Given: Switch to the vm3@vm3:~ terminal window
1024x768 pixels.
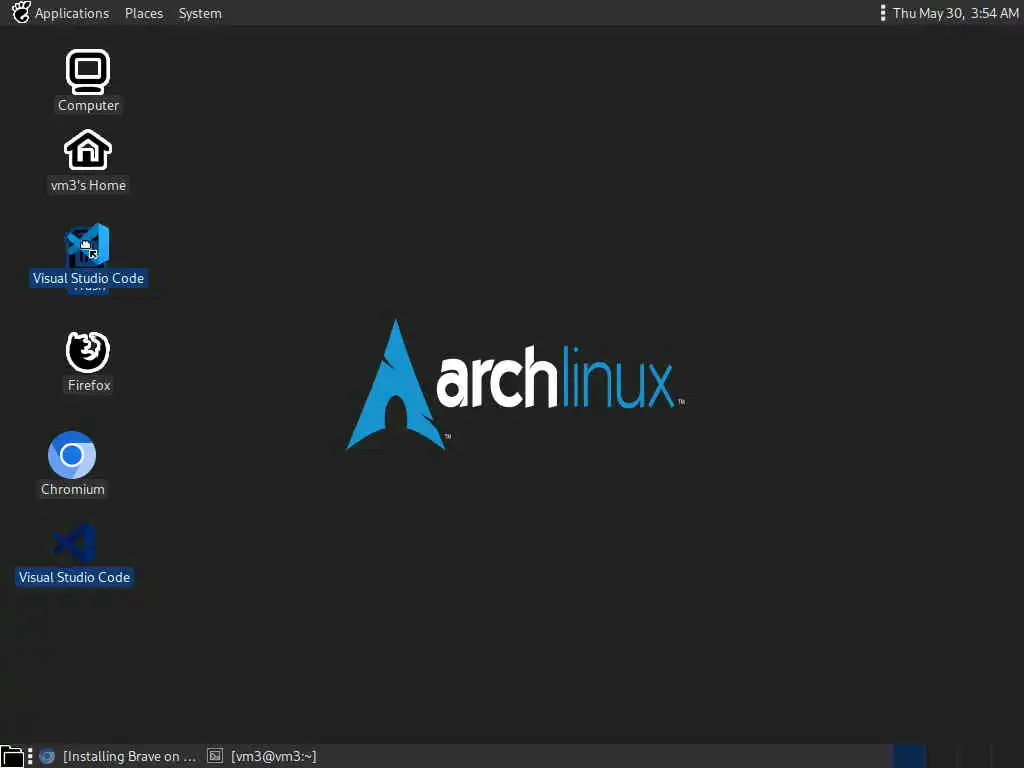Looking at the screenshot, I should (262, 756).
